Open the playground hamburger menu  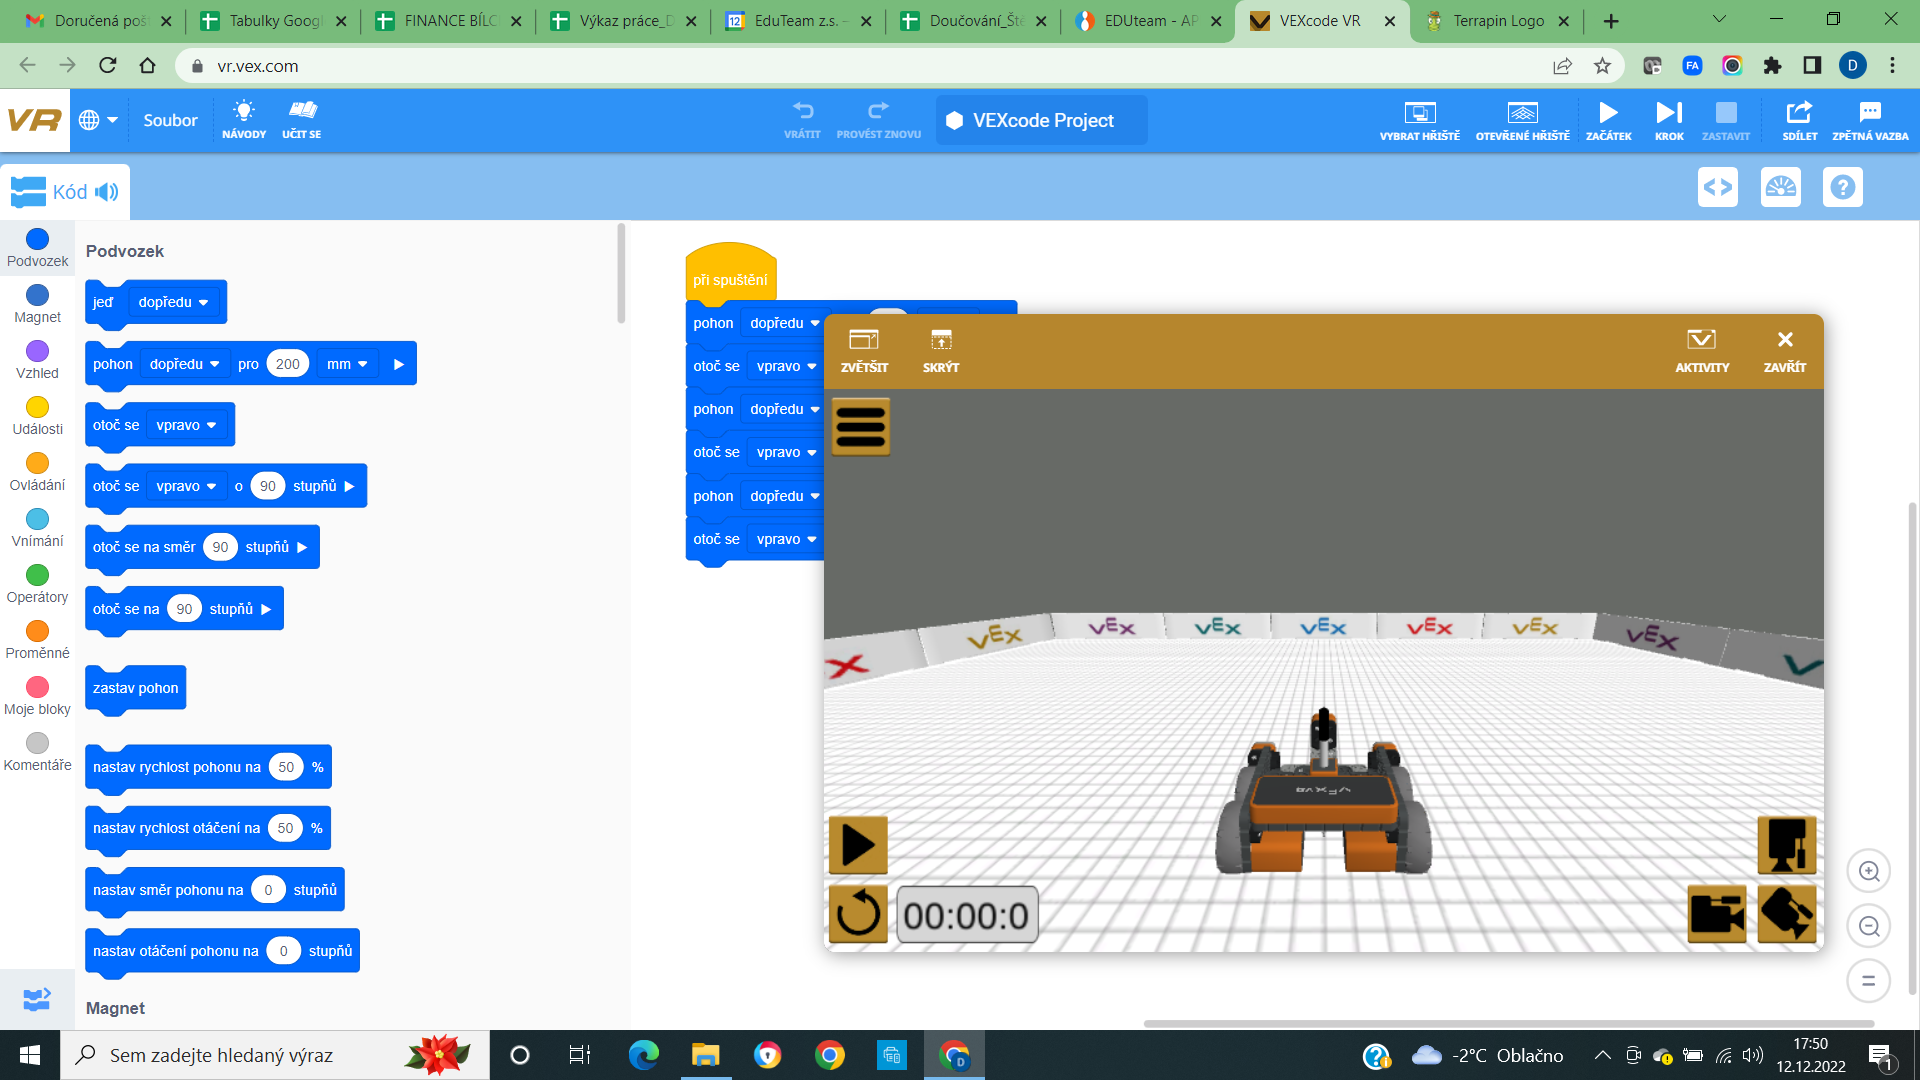click(860, 427)
